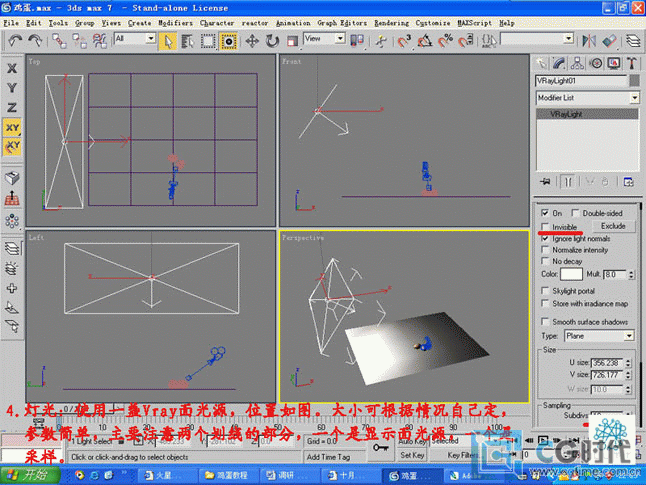Open the Modifiers menu
Screen dimensions: 646x485
coord(176,23)
